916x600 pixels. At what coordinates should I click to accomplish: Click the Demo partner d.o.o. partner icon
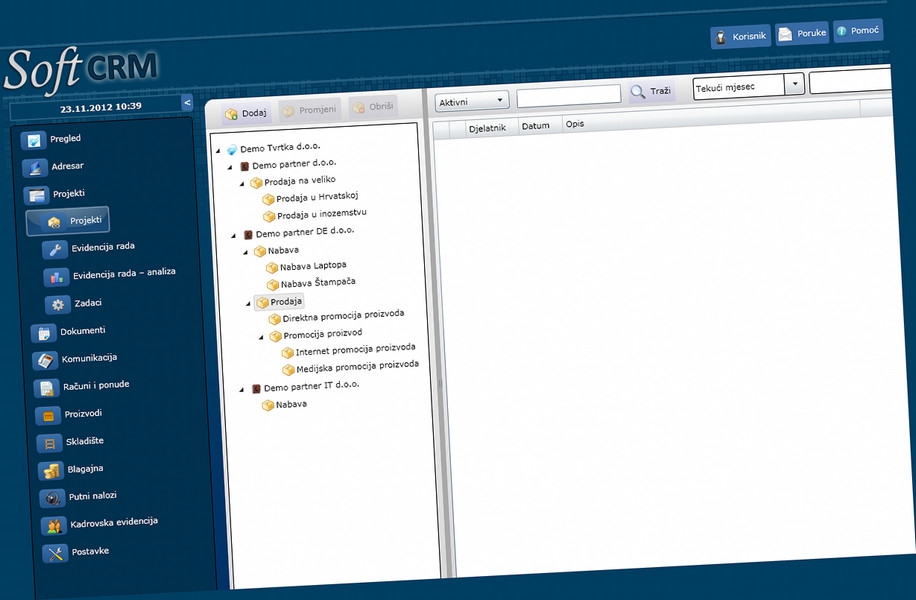point(245,167)
